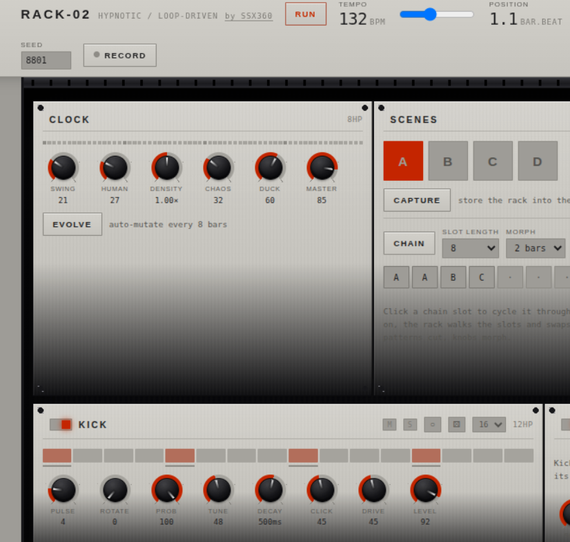Open the Slot Length dropdown
570x542 pixels.
pyautogui.click(x=470, y=248)
